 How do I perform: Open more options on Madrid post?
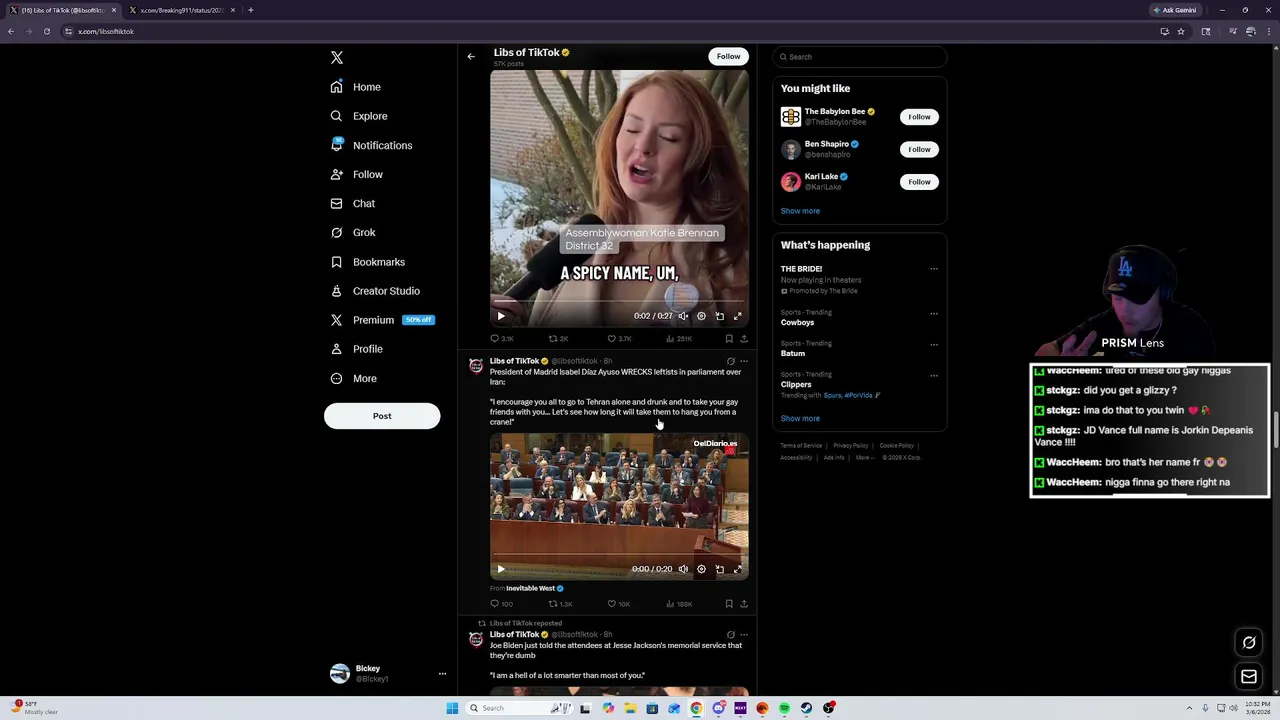click(x=743, y=361)
